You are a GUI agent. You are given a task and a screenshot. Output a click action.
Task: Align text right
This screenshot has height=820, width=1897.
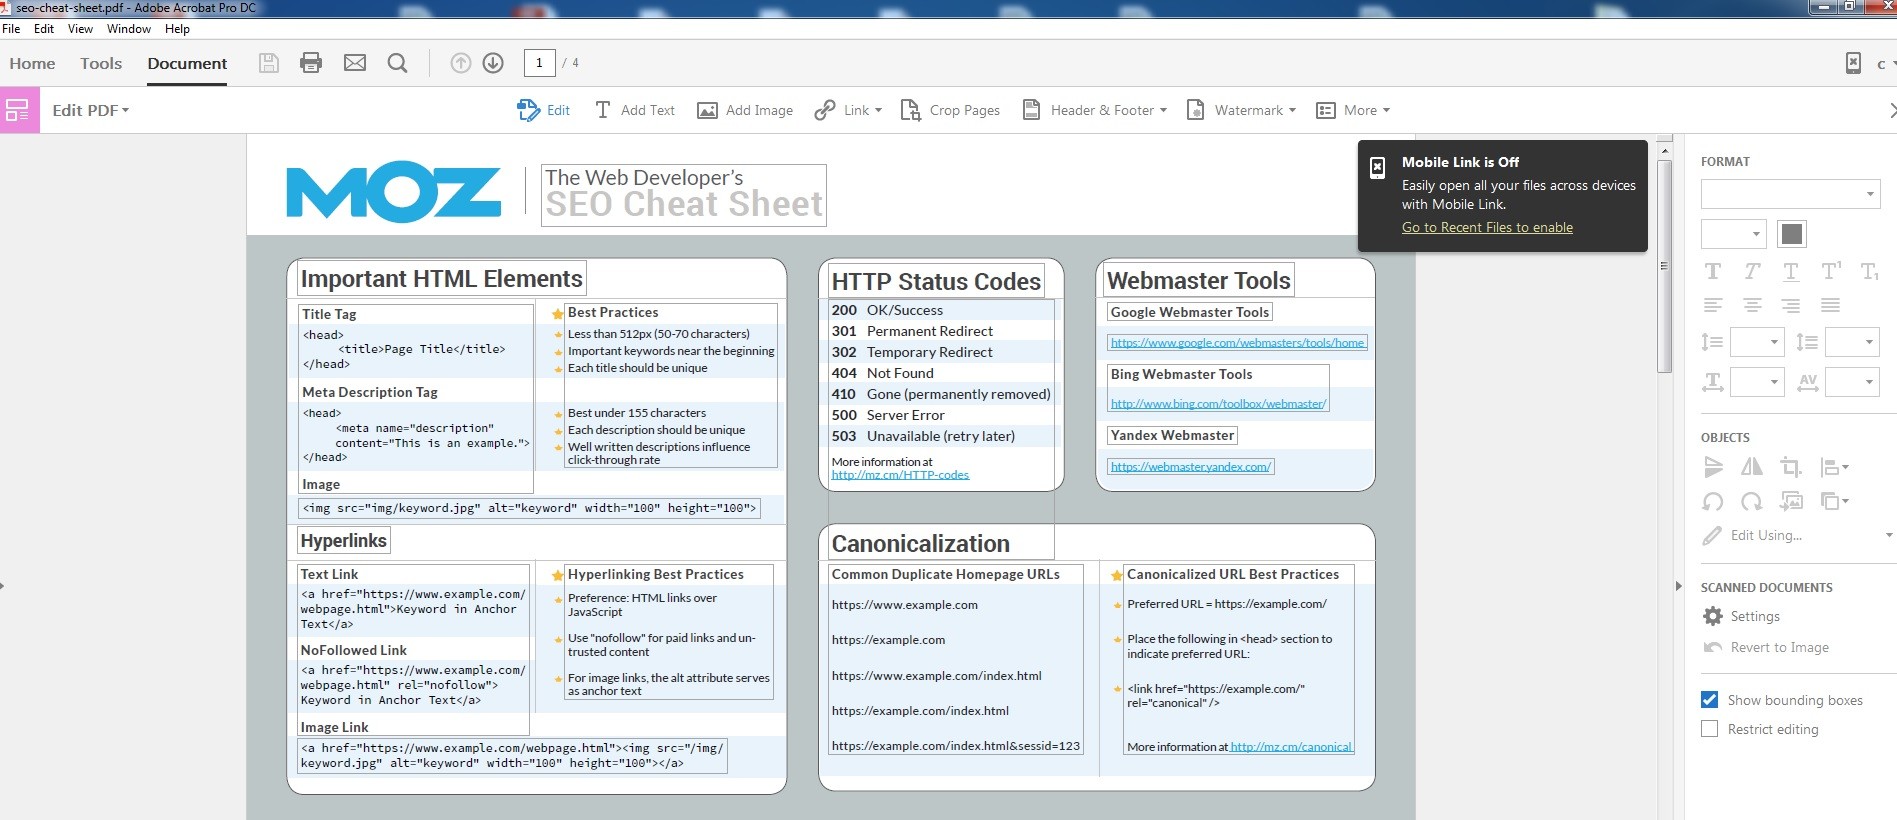pyautogui.click(x=1791, y=305)
